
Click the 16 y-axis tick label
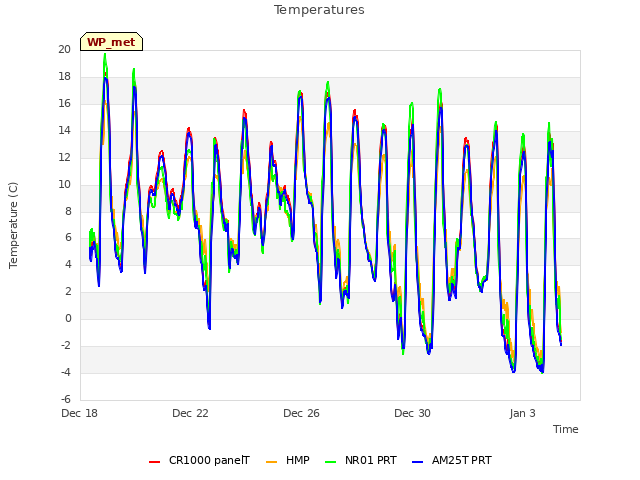(64, 103)
